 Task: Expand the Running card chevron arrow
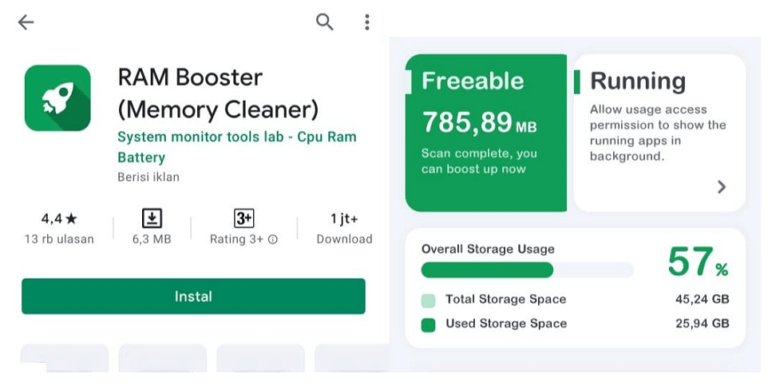point(721,187)
